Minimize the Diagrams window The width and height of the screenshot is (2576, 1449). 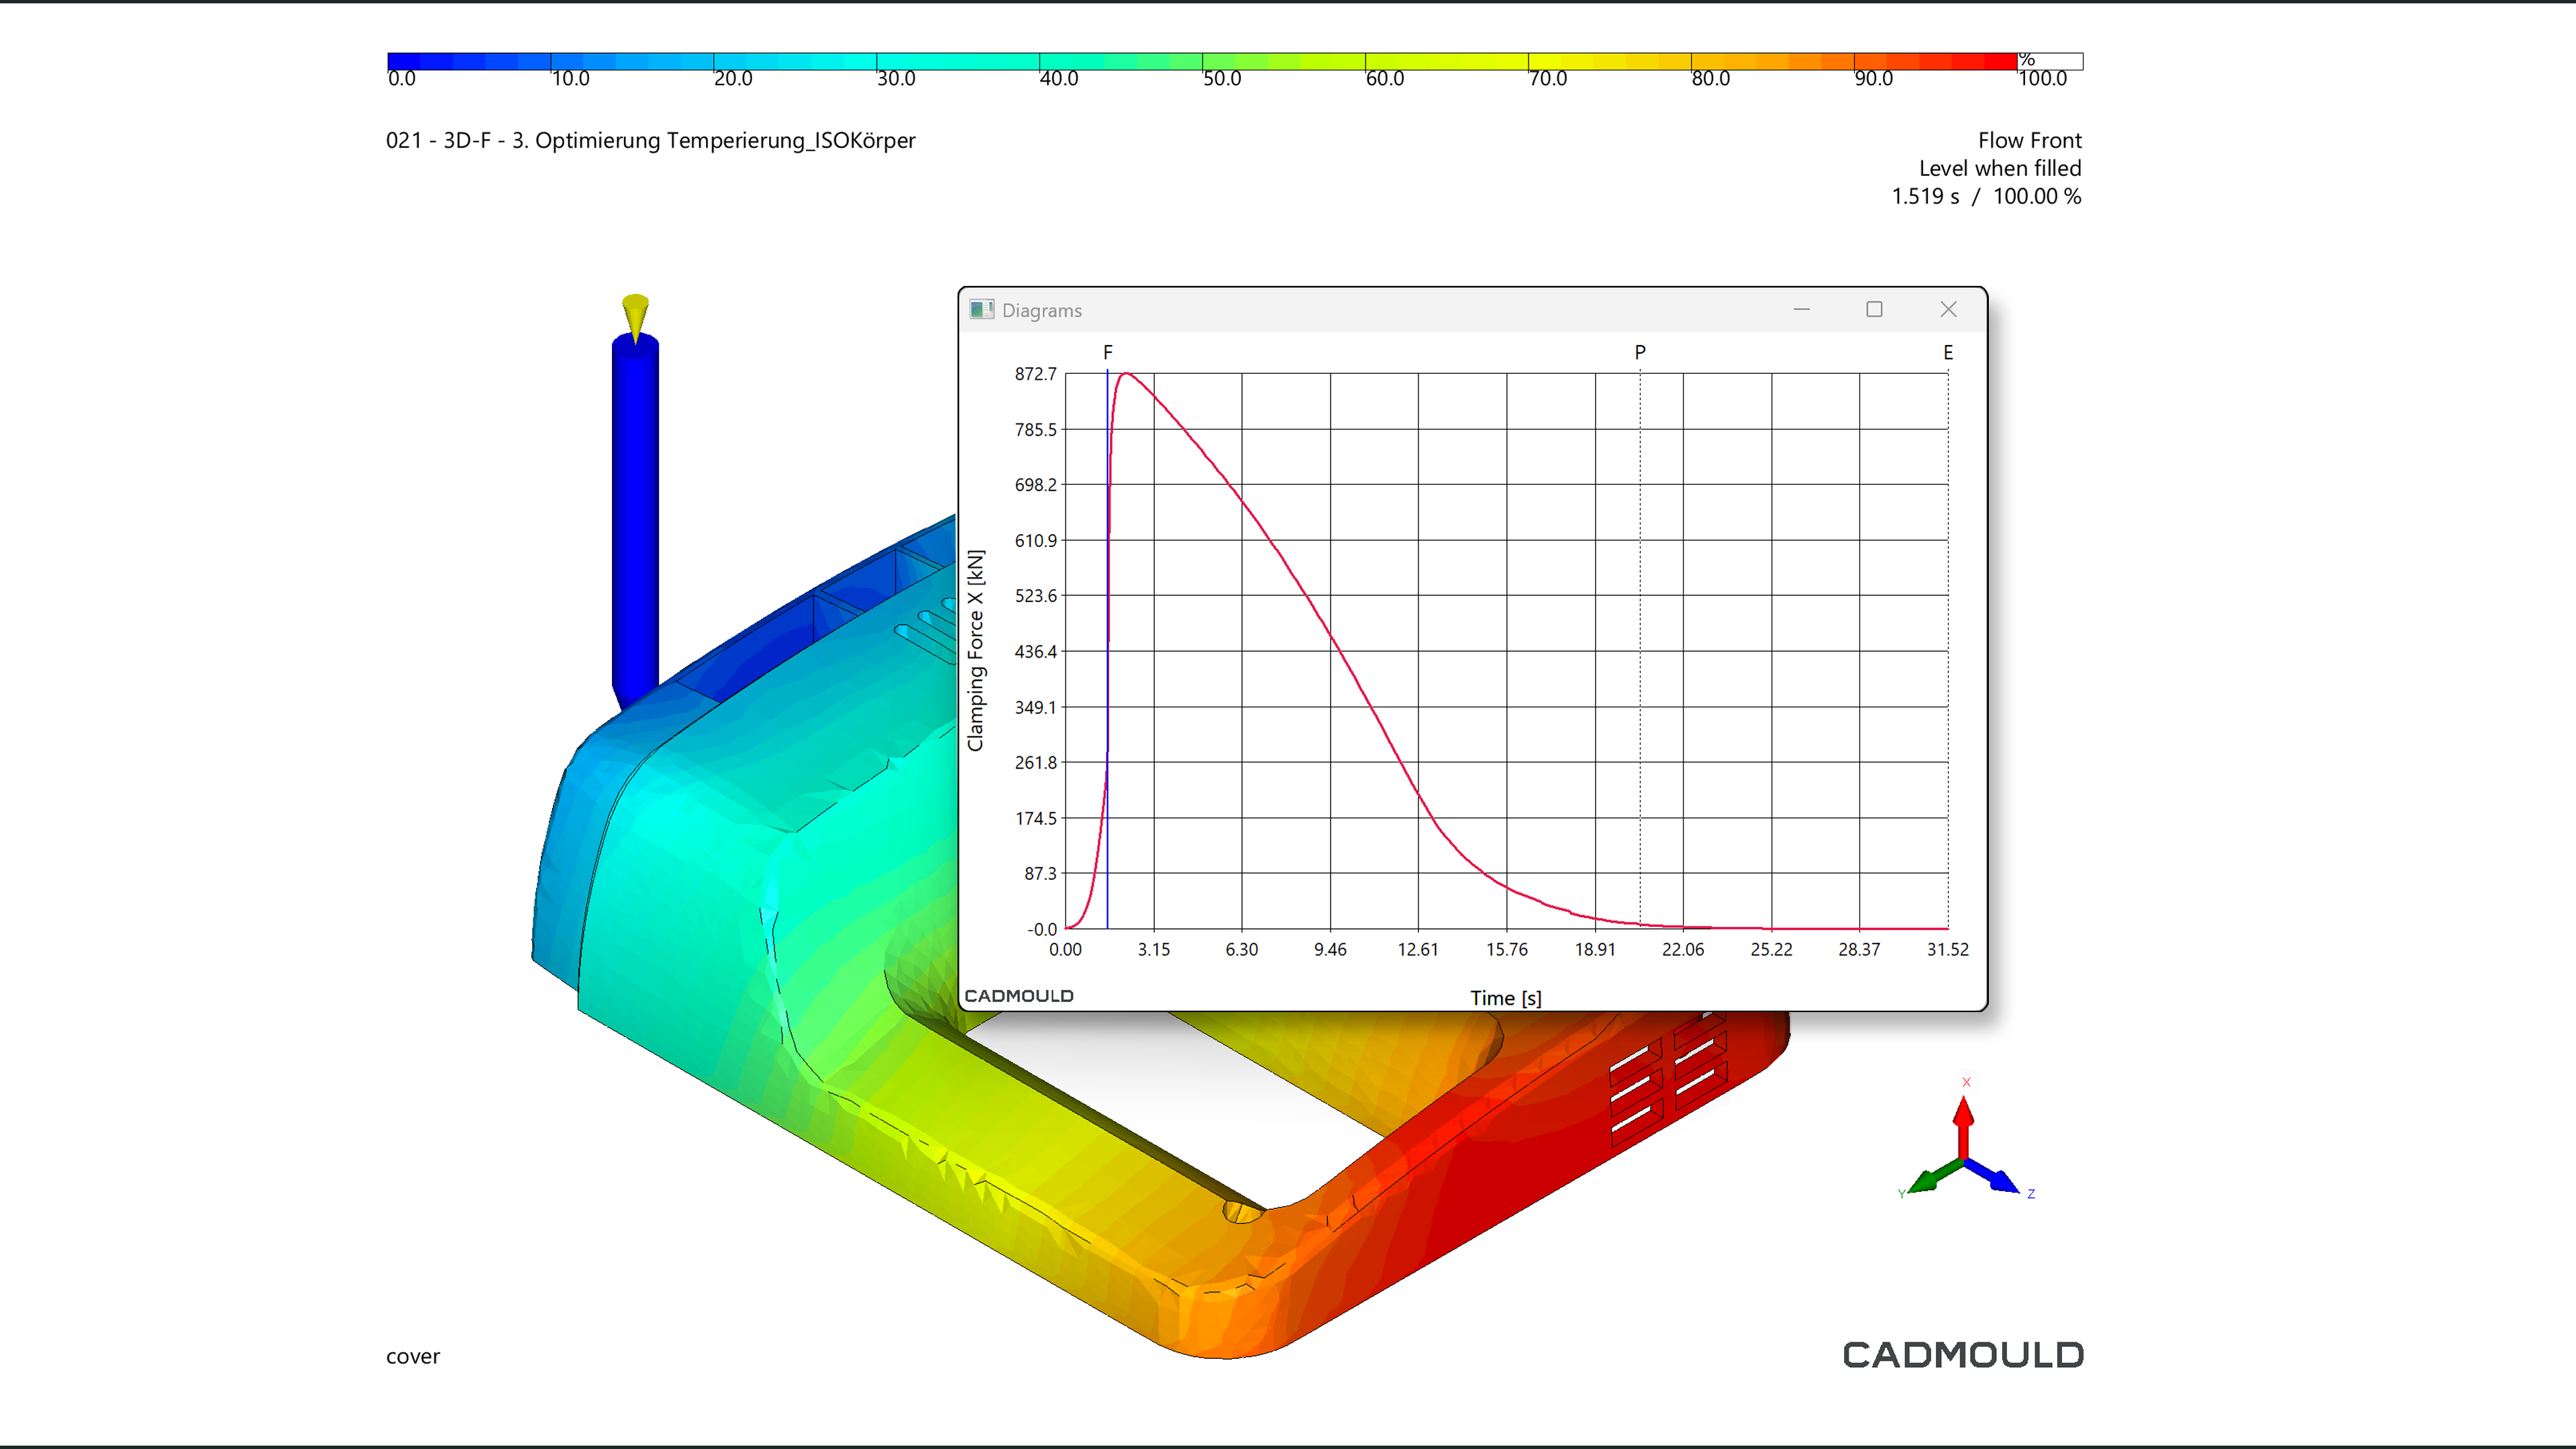1801,310
